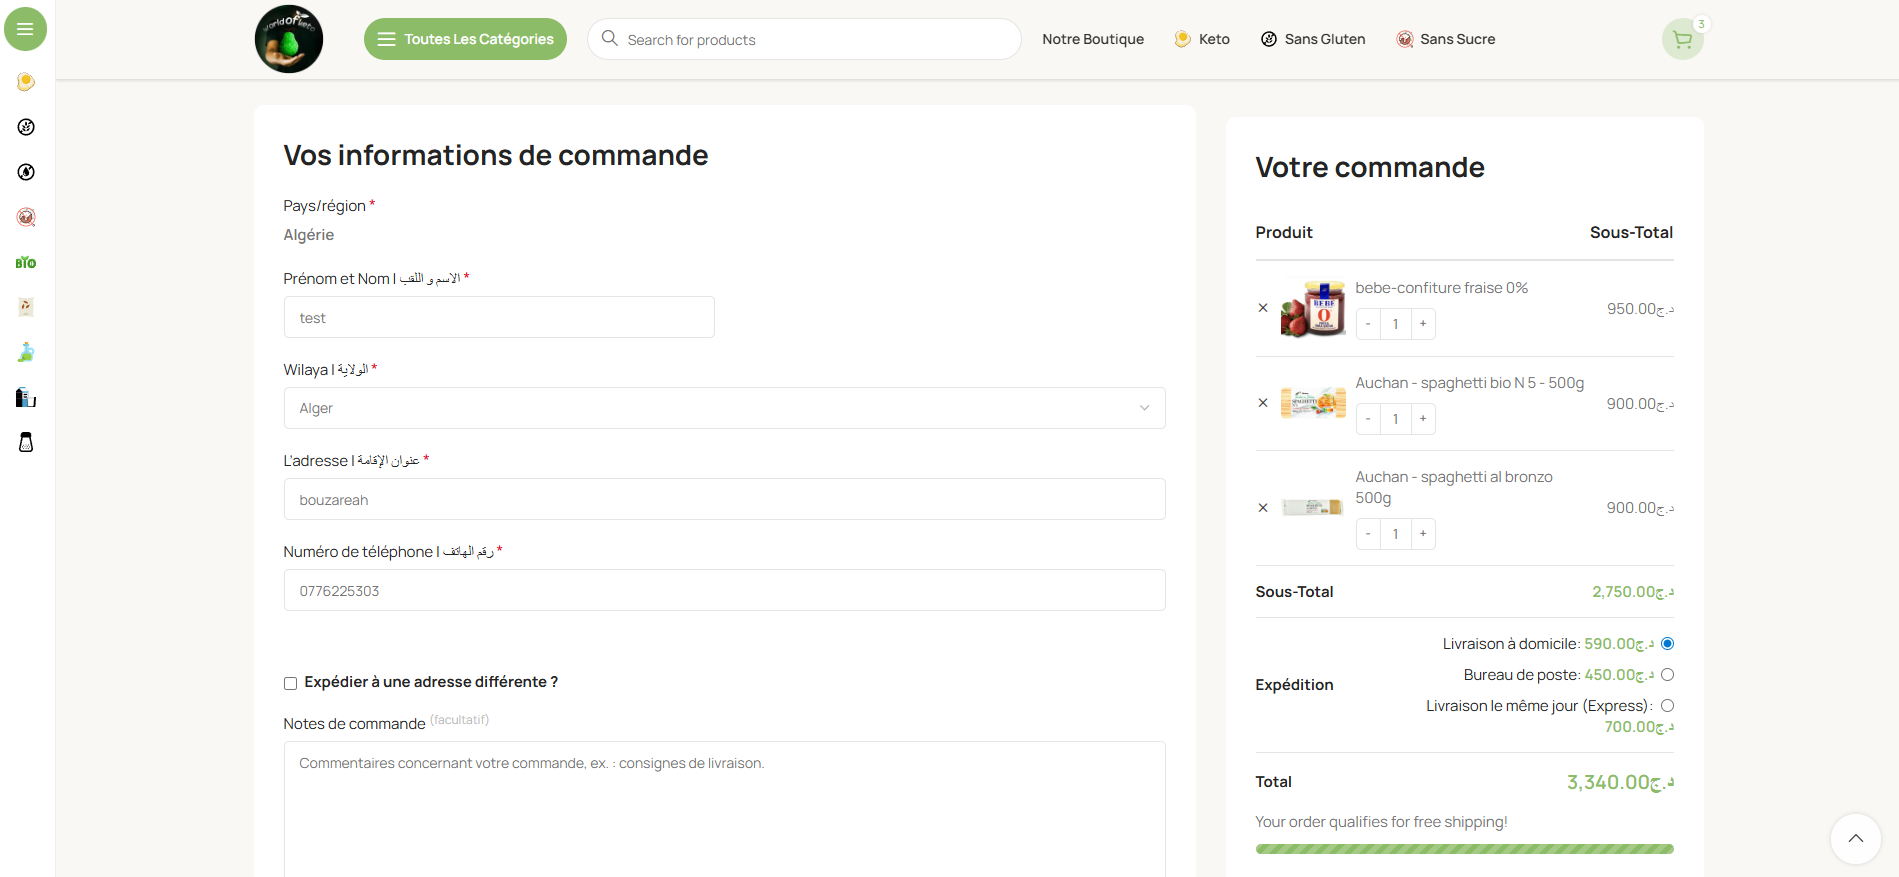Click the World of Keto logo

click(x=289, y=39)
